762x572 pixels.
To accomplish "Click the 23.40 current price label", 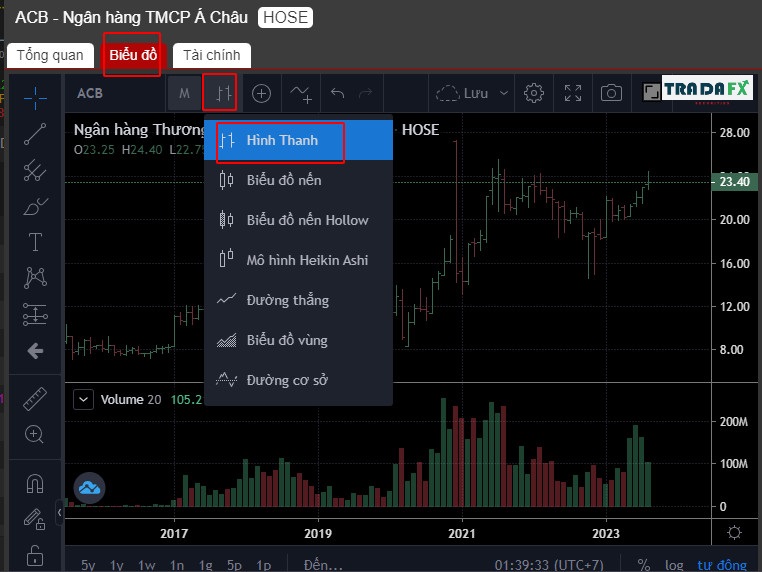I will point(734,182).
